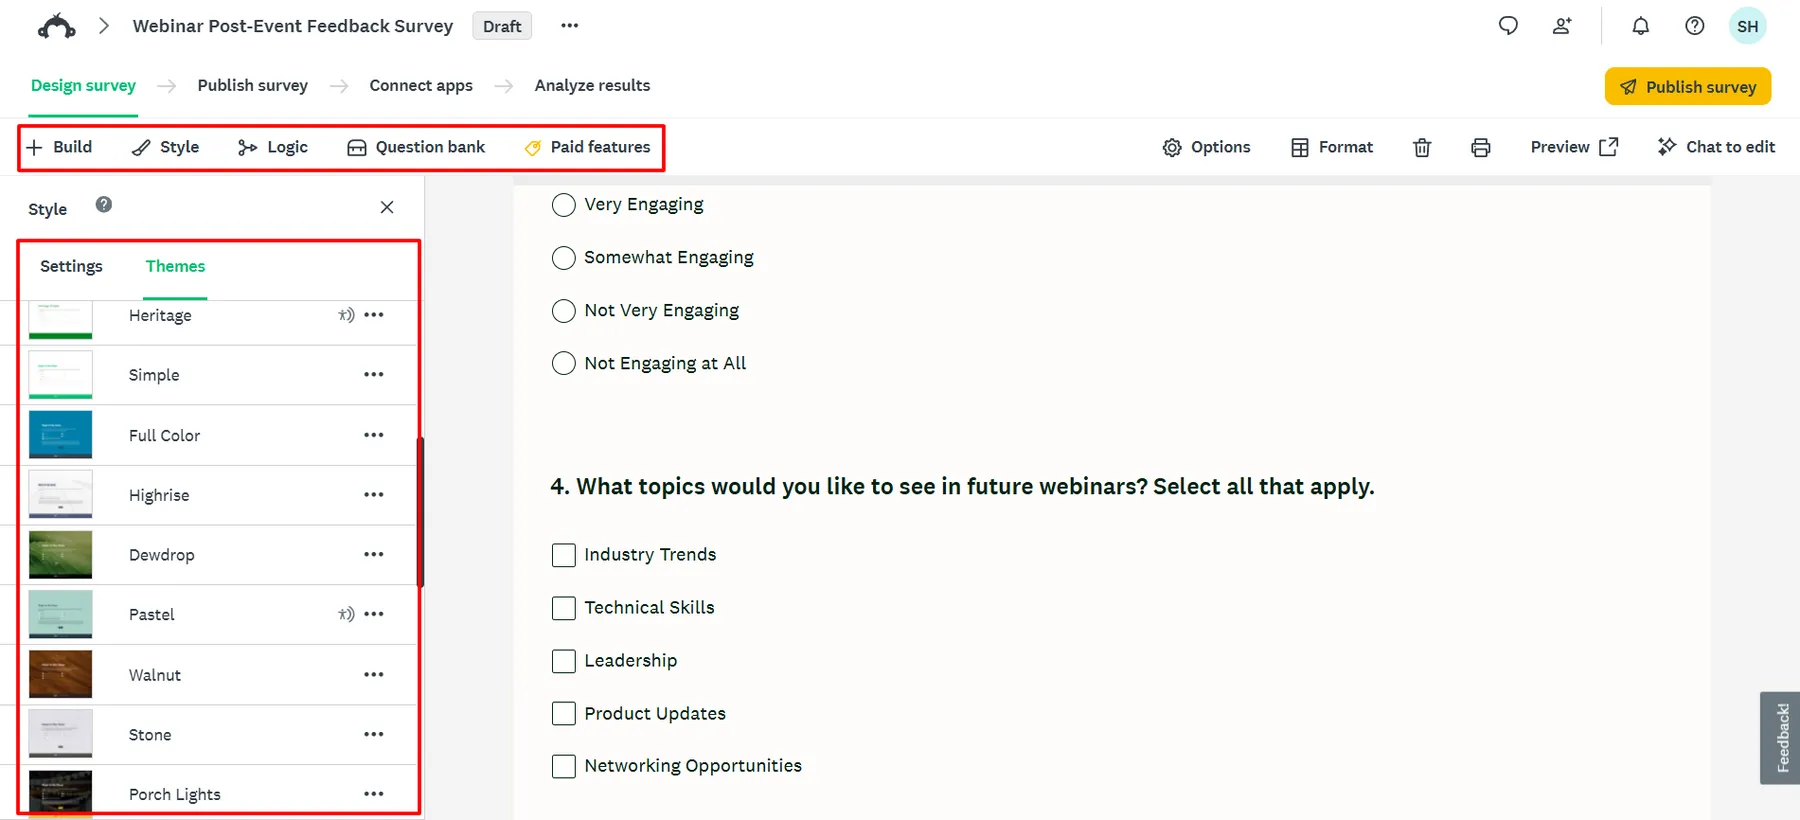The image size is (1800, 820).
Task: Check the Product Updates checkbox
Action: (564, 713)
